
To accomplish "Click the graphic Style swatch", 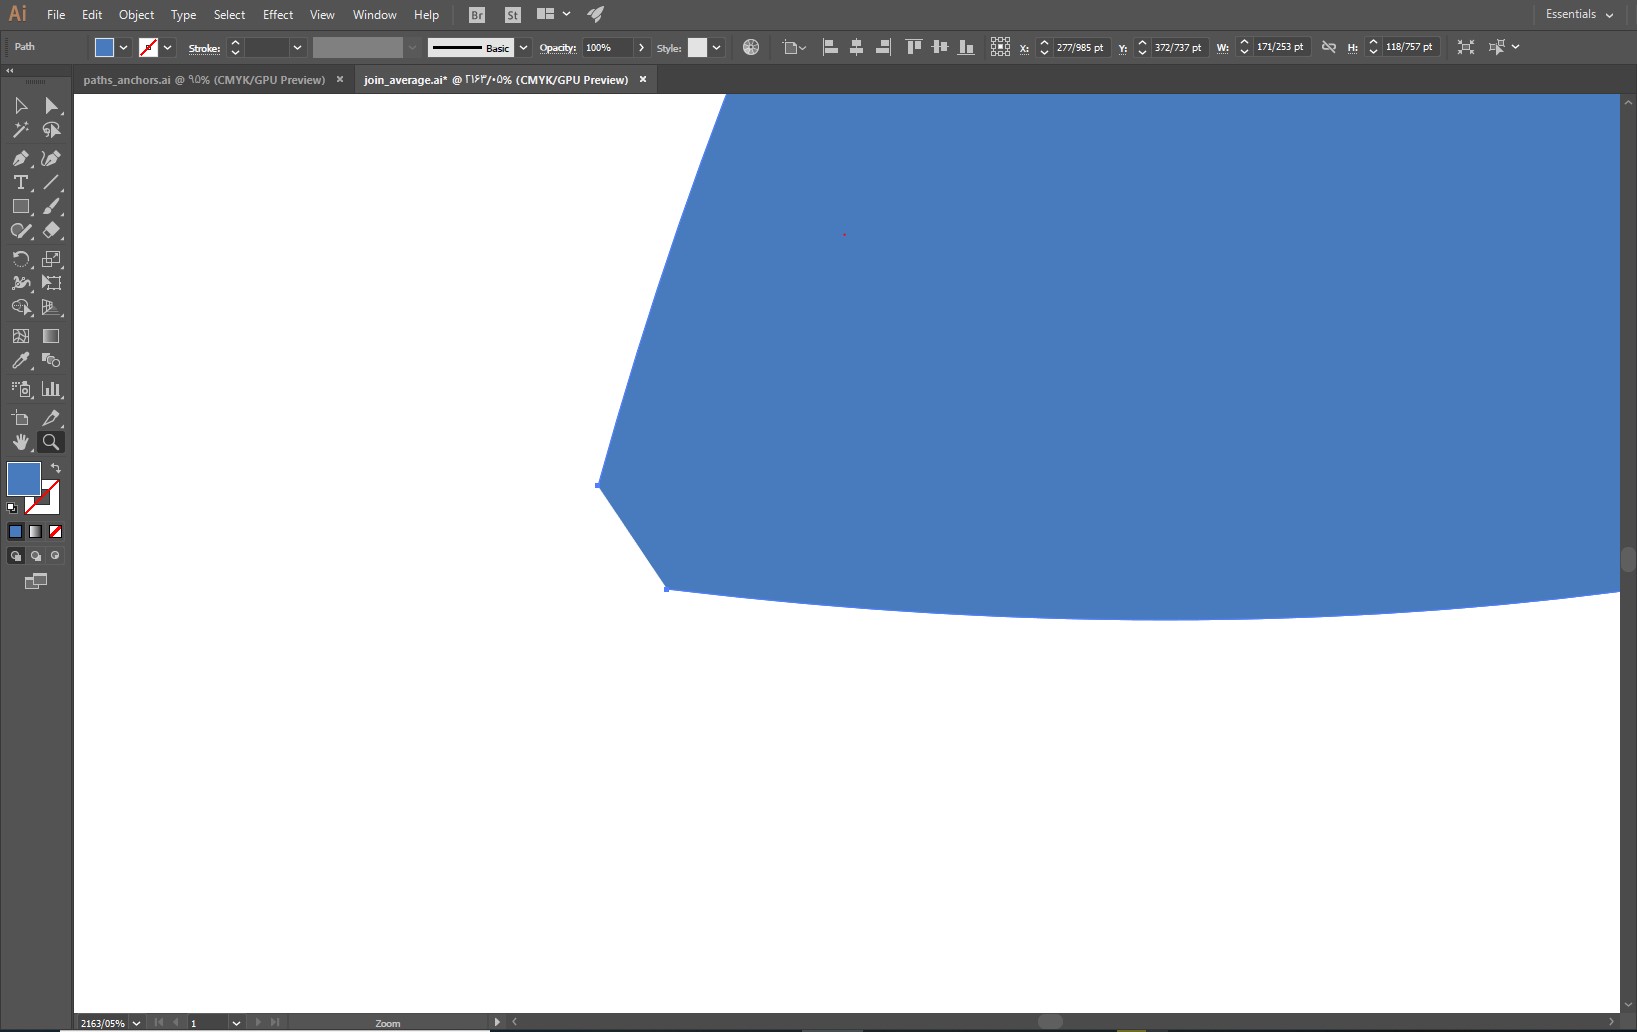I will click(x=697, y=47).
